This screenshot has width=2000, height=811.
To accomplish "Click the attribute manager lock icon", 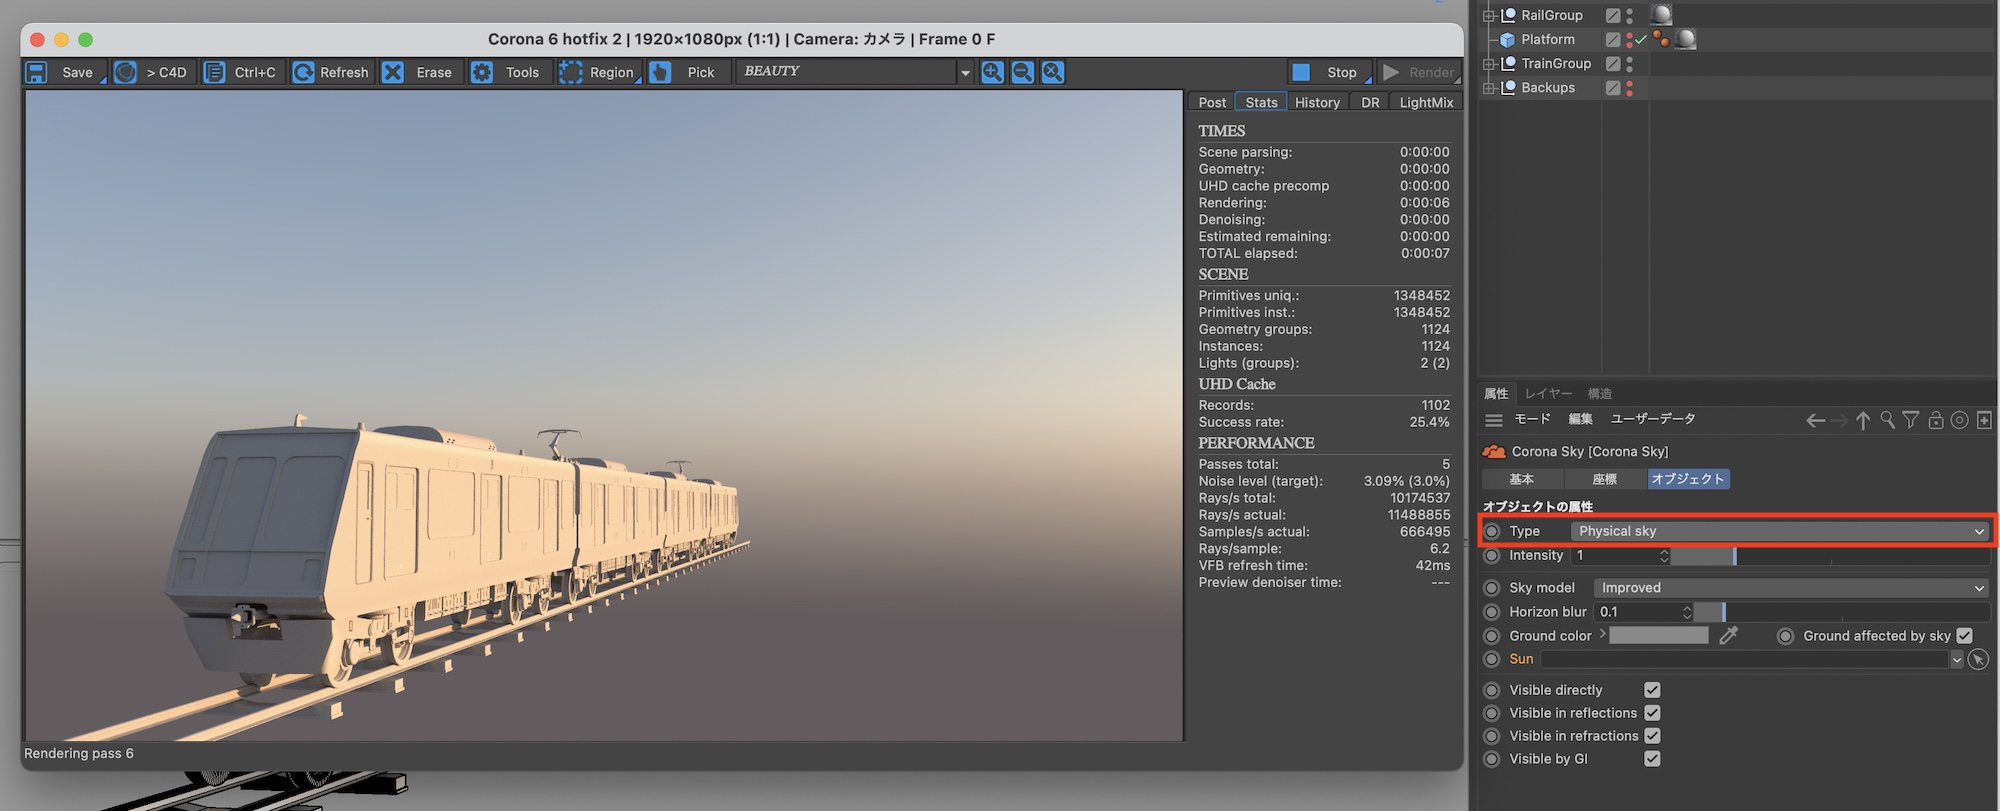I will click(1935, 420).
